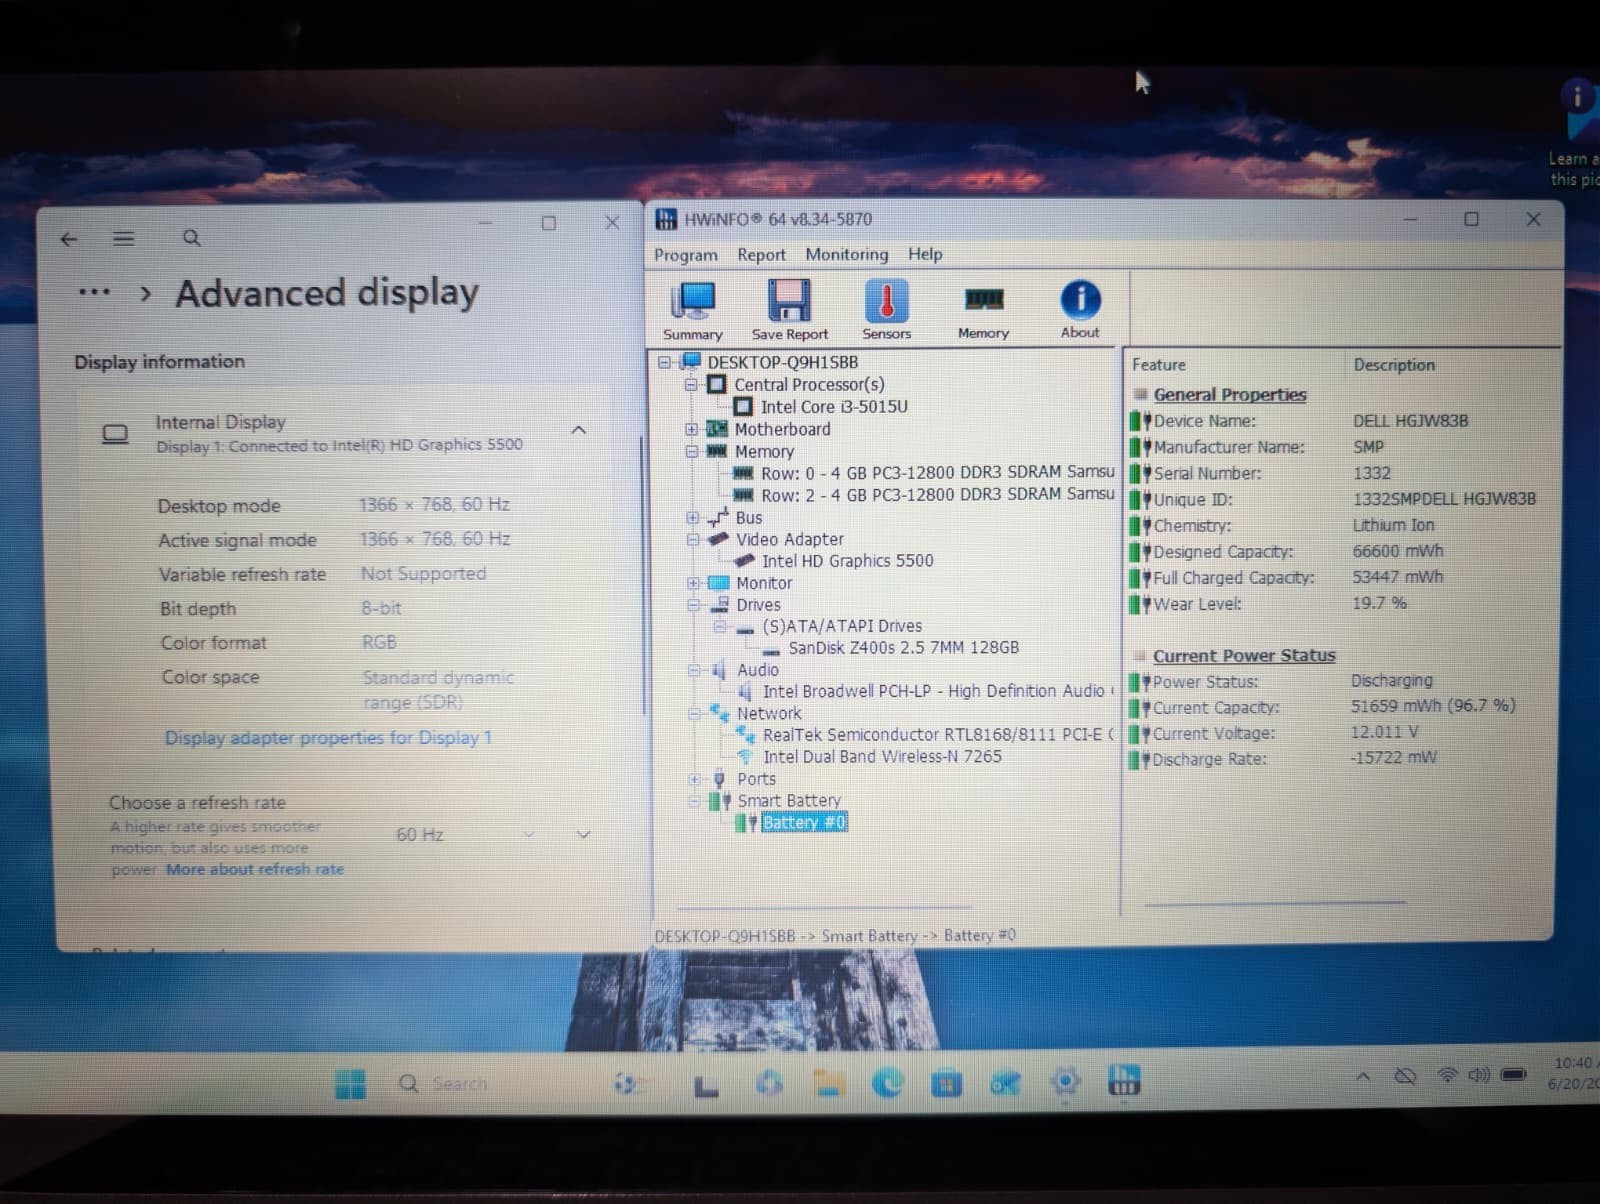Collapse the Central Processor(s) node

[691, 384]
